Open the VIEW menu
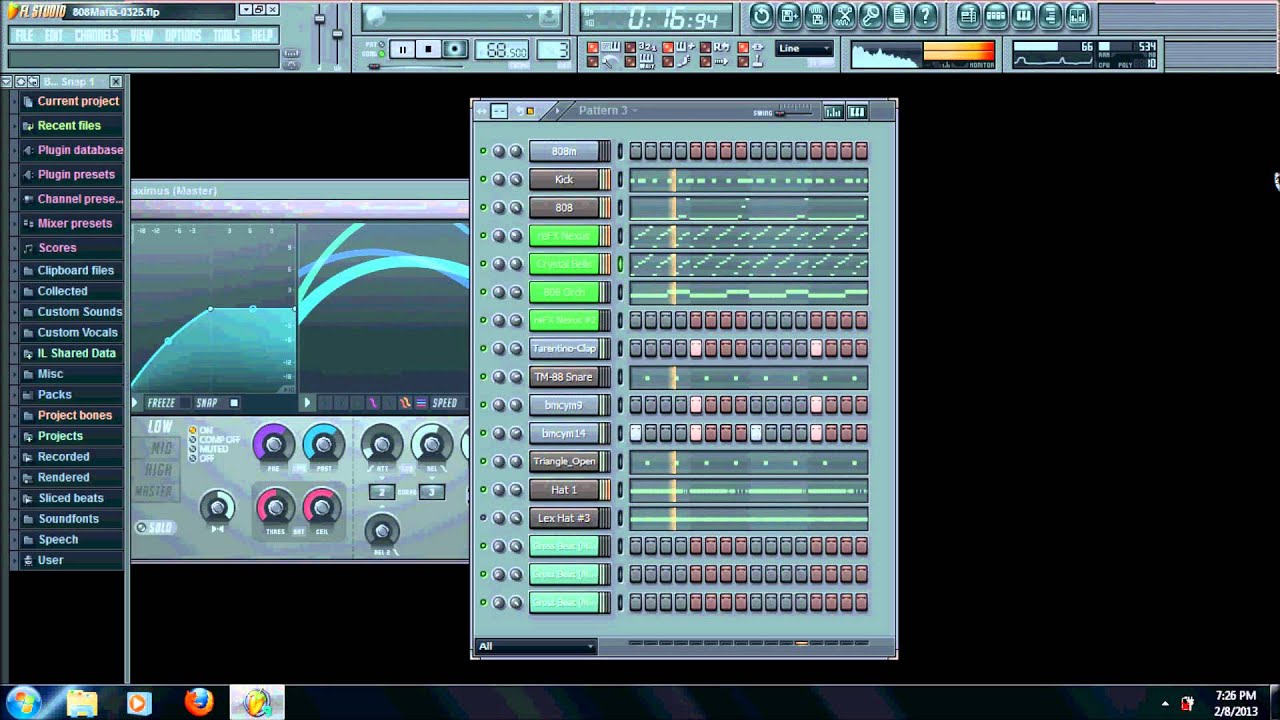This screenshot has height=720, width=1280. [x=142, y=36]
